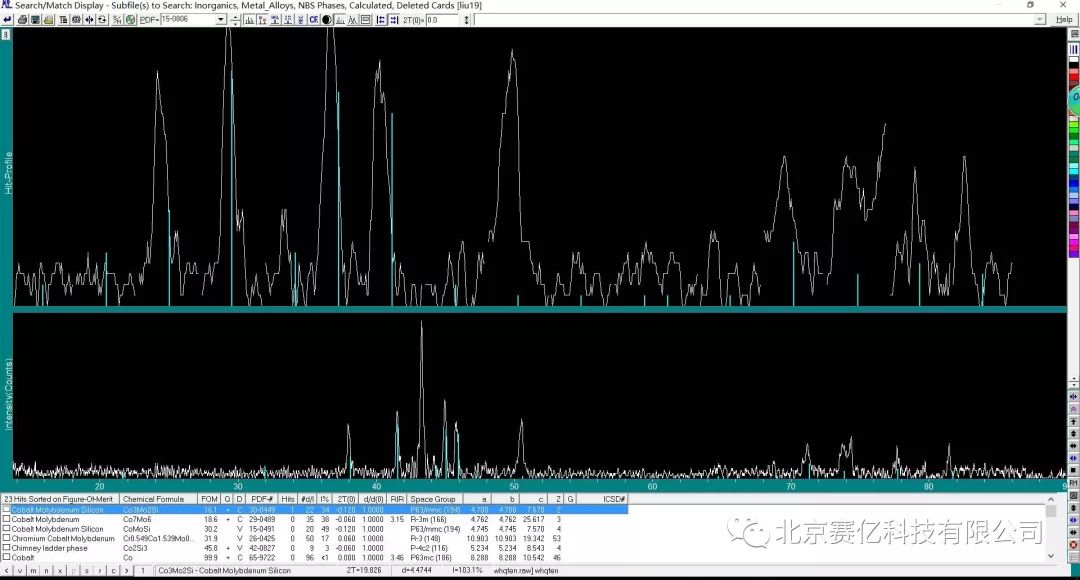Image resolution: width=1080 pixels, height=580 pixels.
Task: Tick the checkbox for Chimney ladder phase
Action: [x=6, y=548]
